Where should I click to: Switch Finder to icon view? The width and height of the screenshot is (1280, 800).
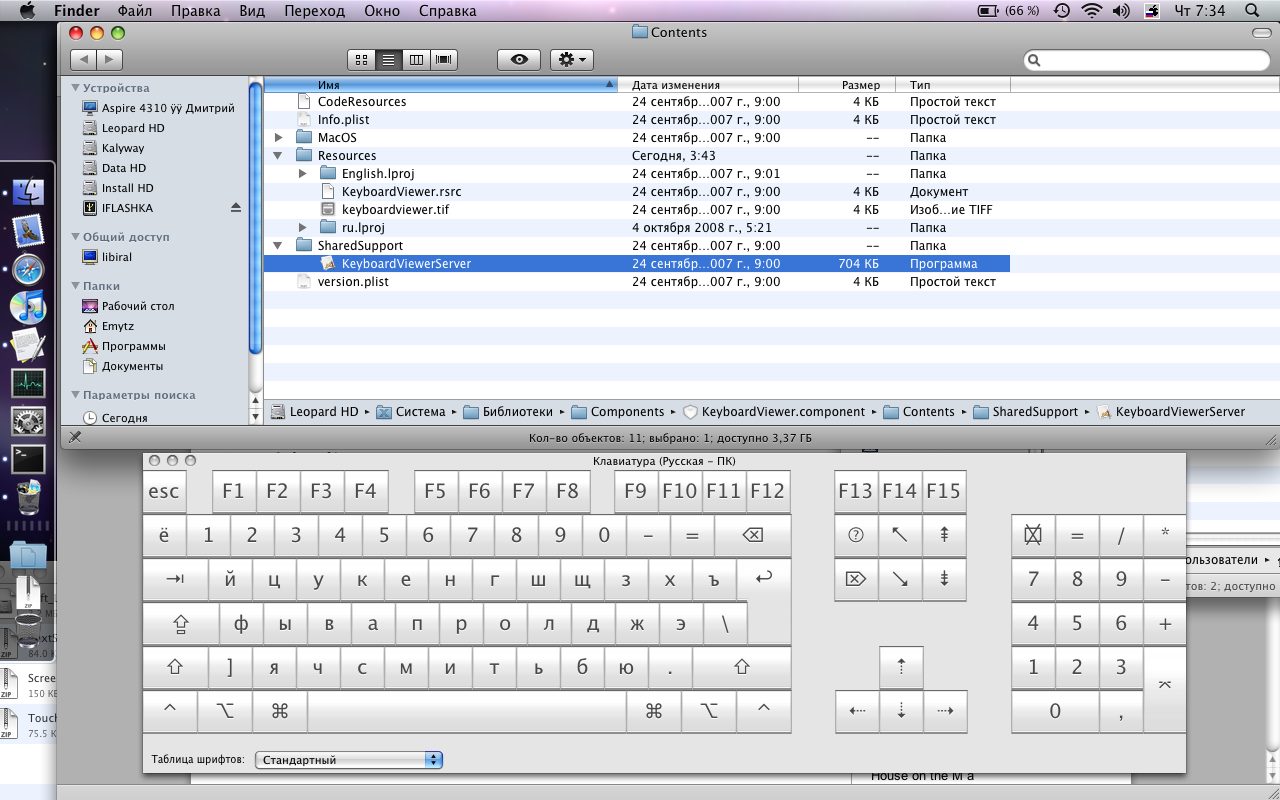click(x=361, y=60)
